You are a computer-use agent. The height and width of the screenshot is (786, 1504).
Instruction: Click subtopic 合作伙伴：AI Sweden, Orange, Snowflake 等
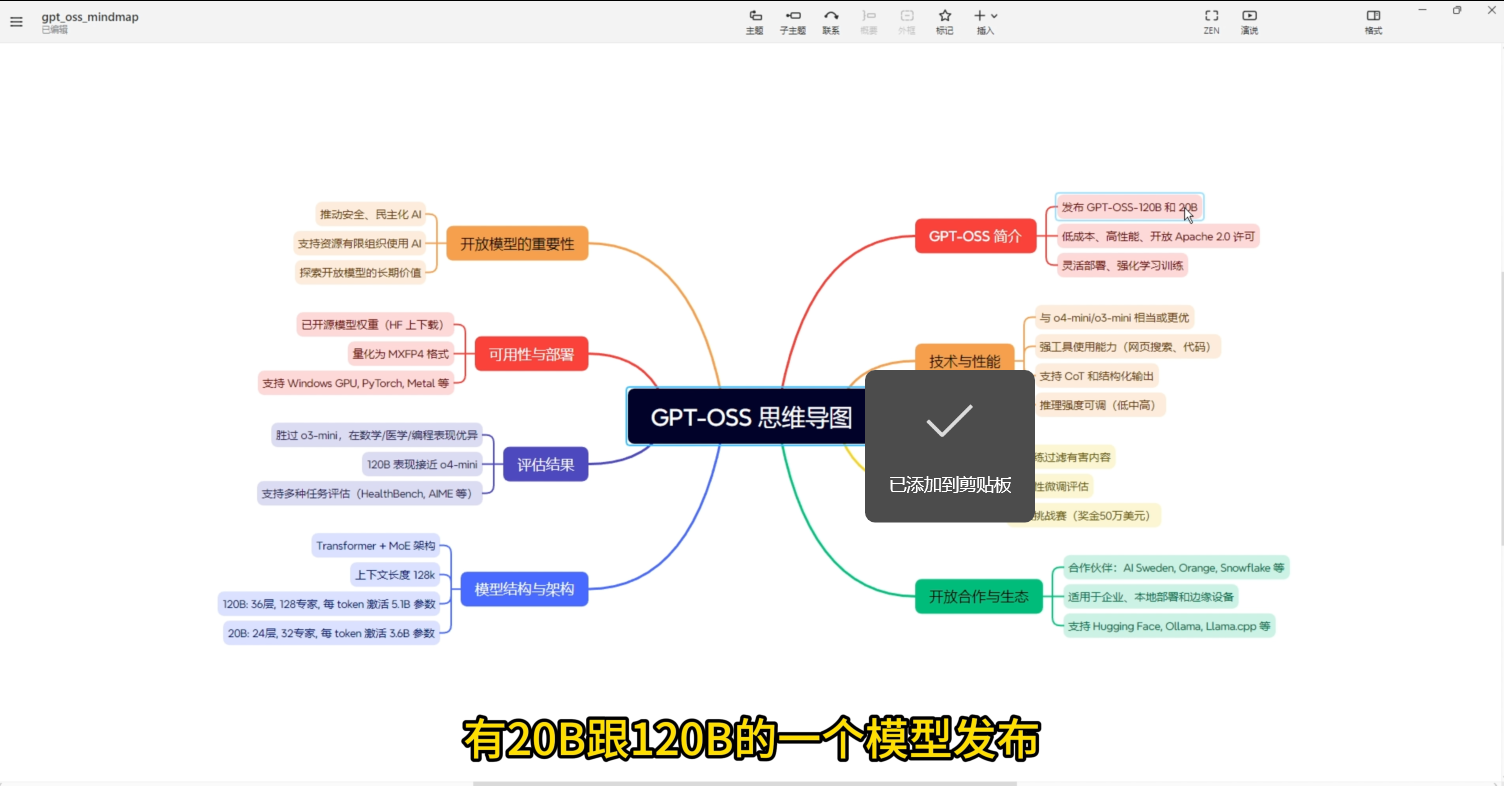coord(1175,567)
